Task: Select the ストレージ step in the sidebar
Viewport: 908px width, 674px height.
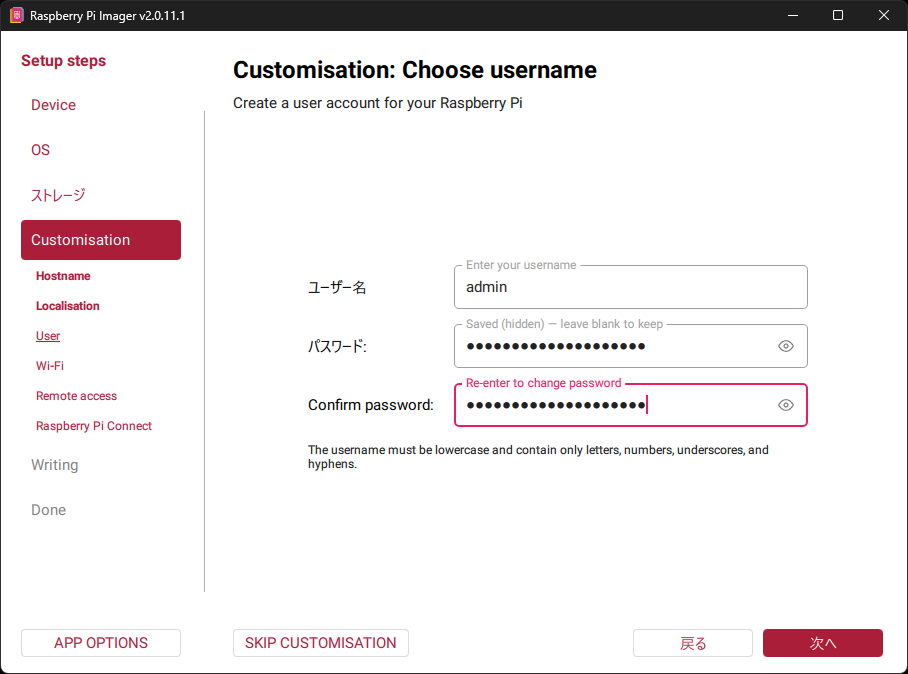Action: click(x=58, y=195)
